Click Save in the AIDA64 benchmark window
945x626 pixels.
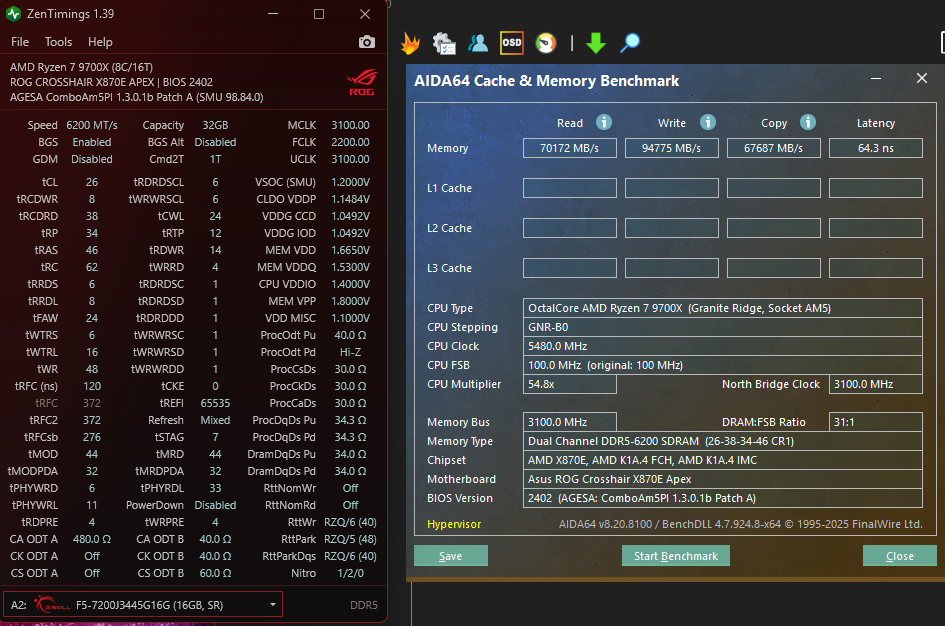(451, 556)
